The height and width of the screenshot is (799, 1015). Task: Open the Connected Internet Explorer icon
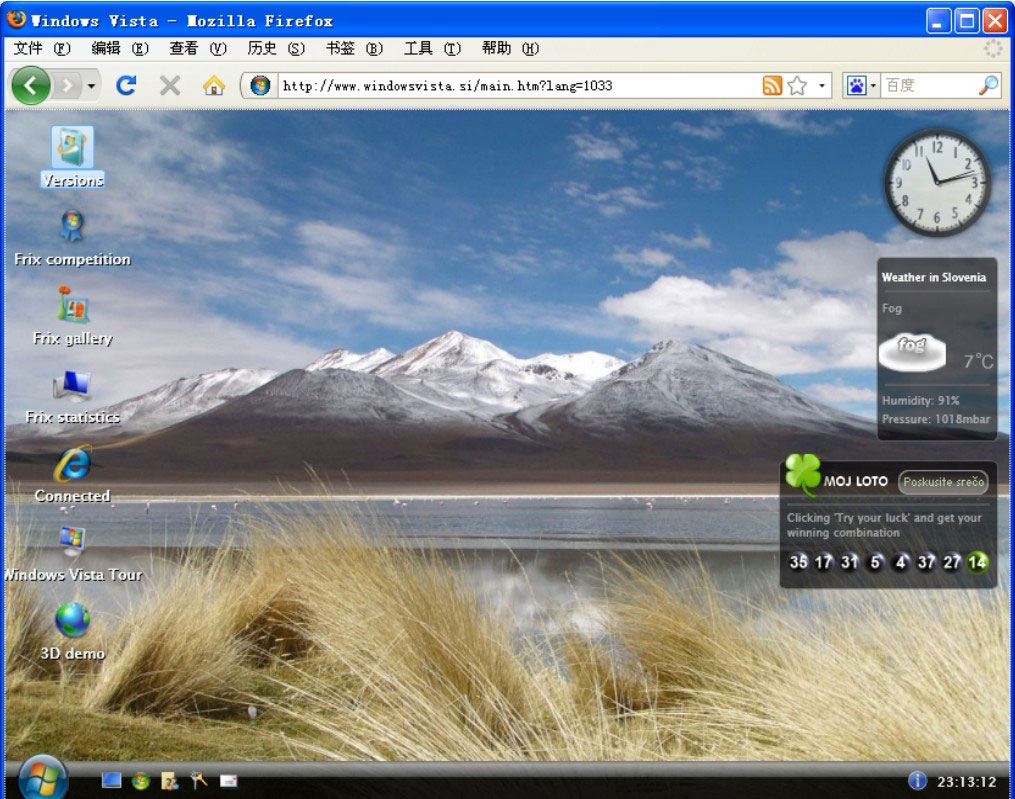point(72,475)
